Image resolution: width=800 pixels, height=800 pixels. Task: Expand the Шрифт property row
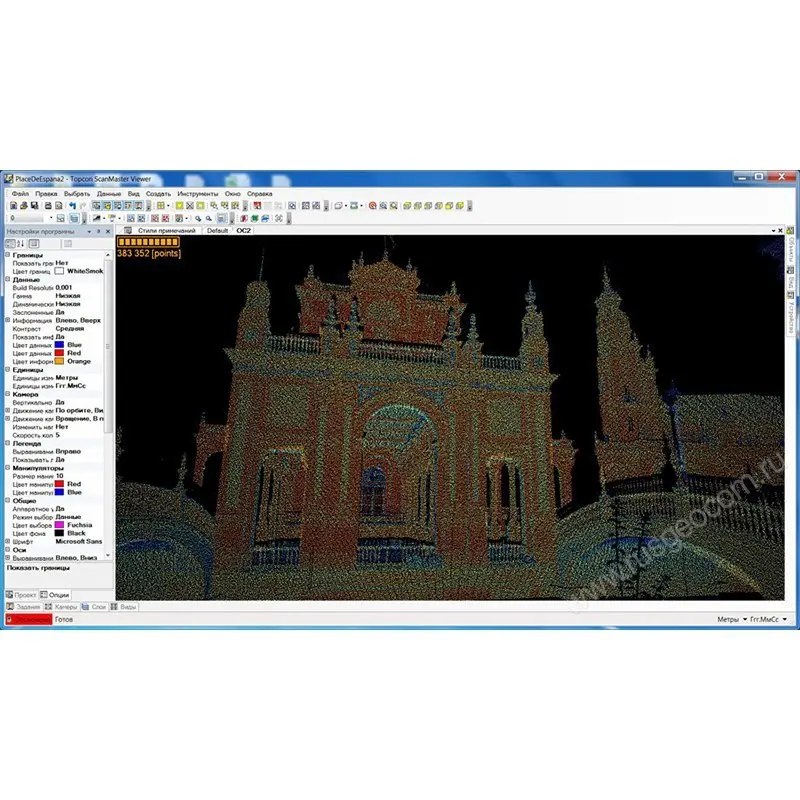coord(8,541)
